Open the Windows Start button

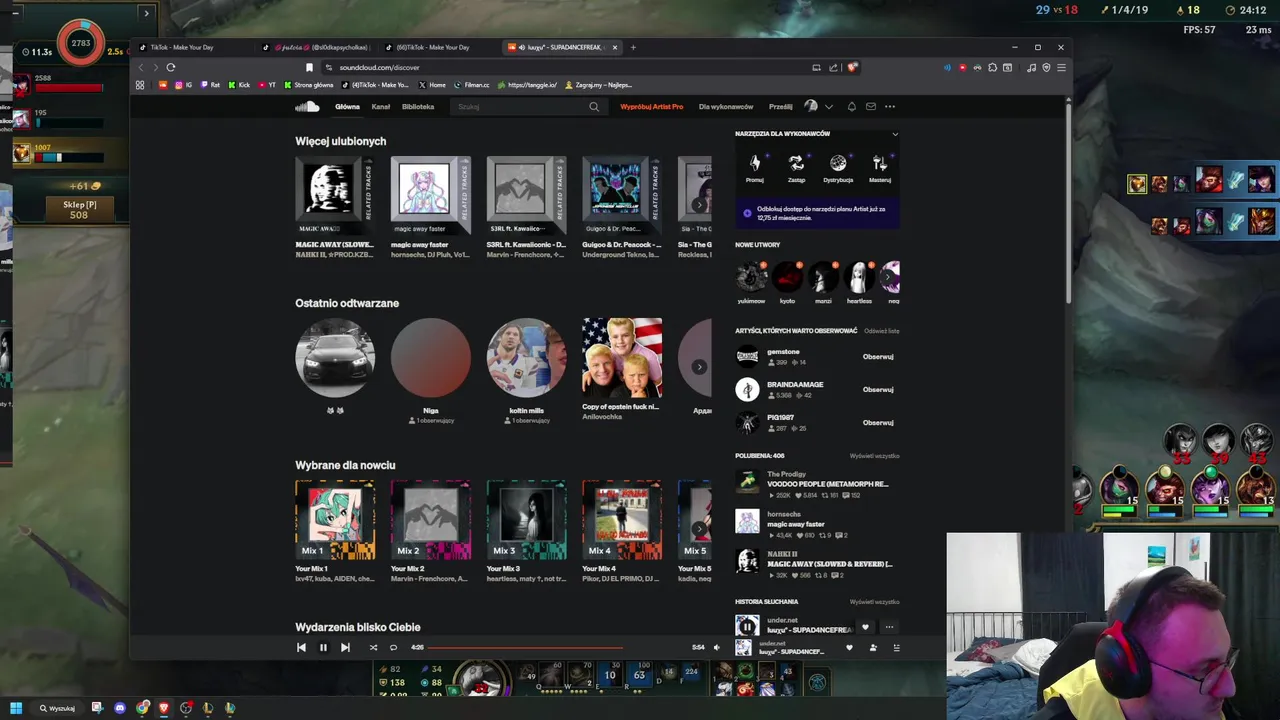coord(16,708)
